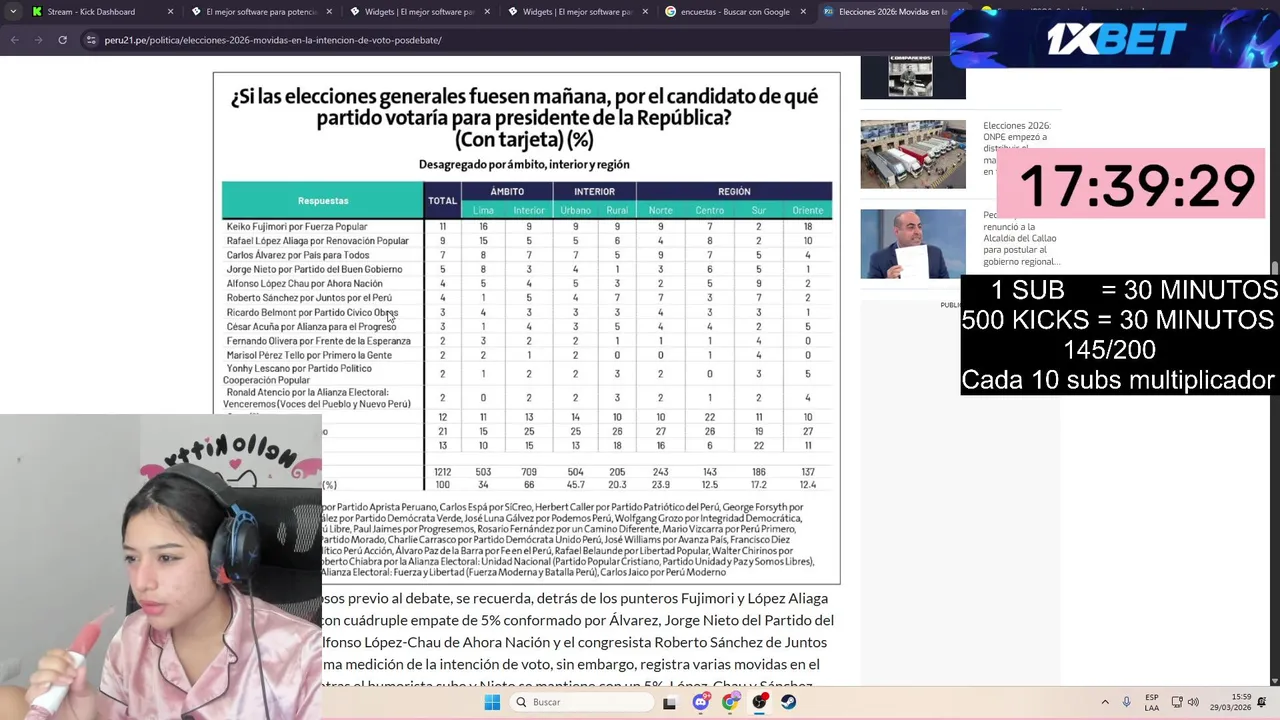
Task: Reload the current page
Action: point(62,40)
